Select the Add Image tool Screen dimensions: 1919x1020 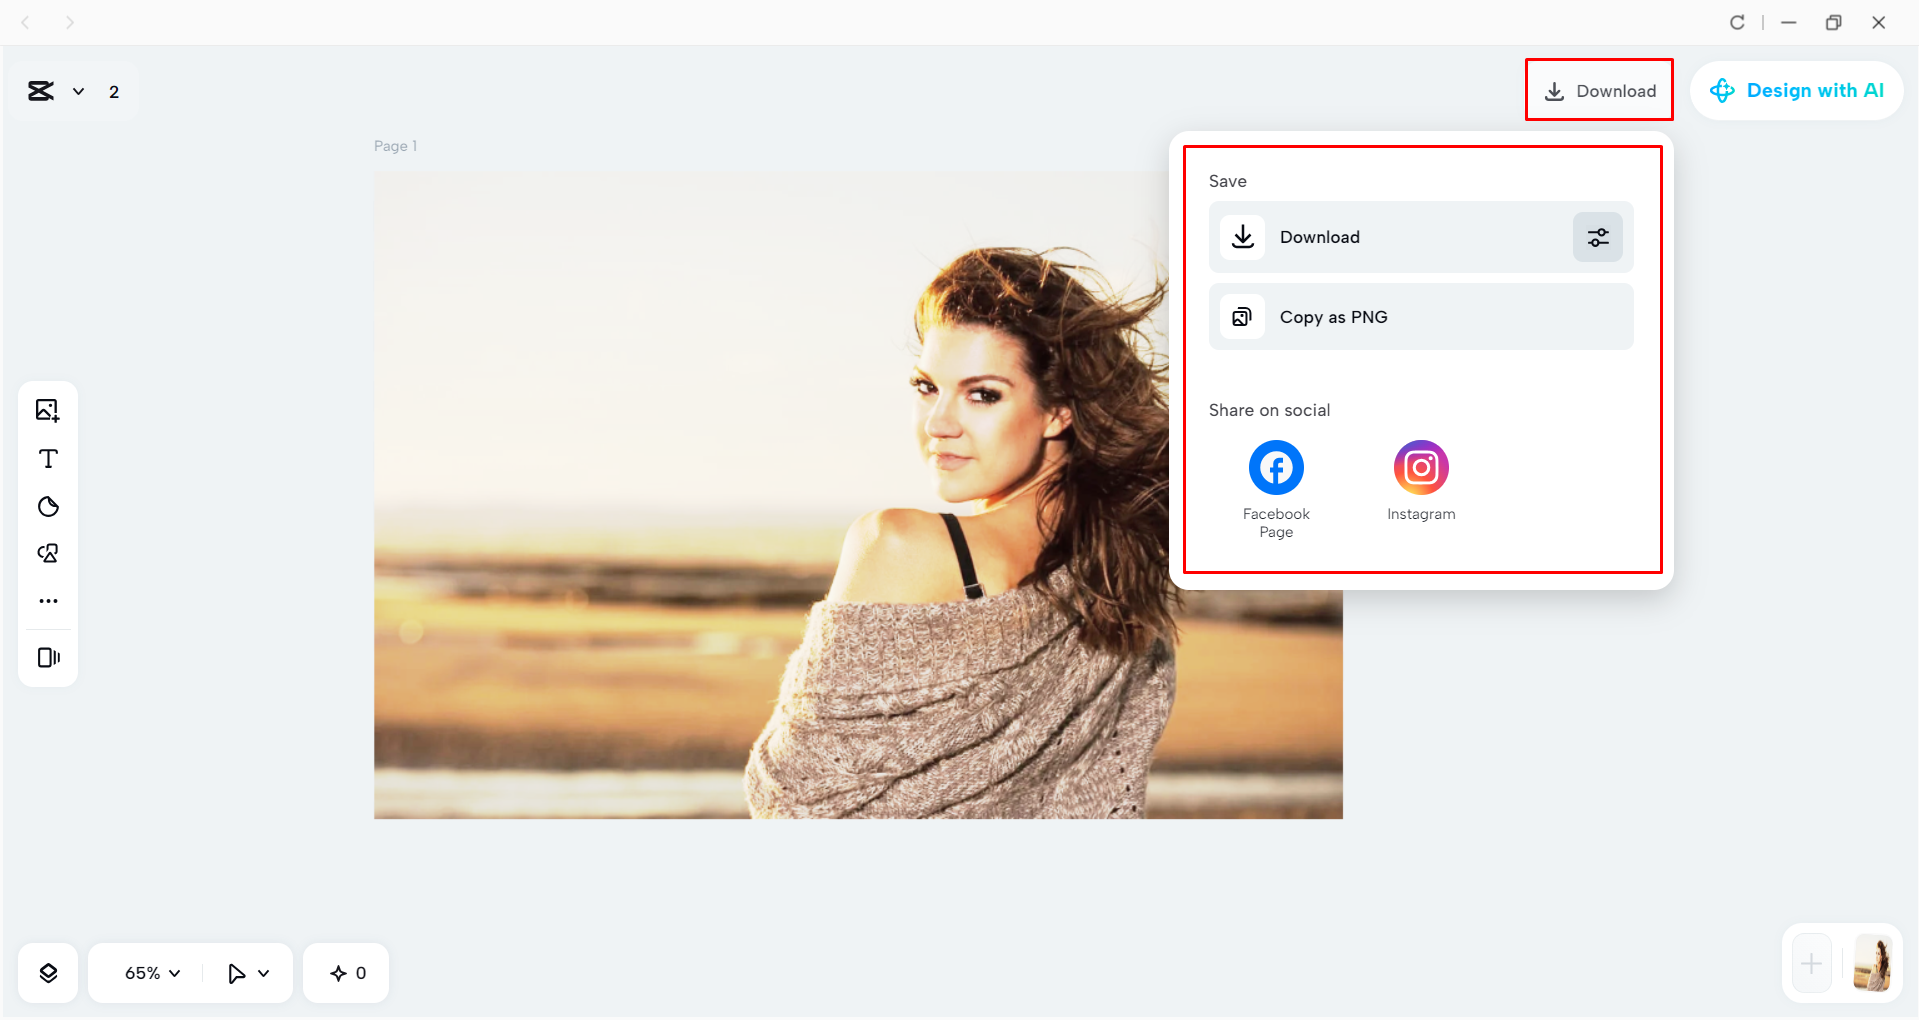pos(47,409)
